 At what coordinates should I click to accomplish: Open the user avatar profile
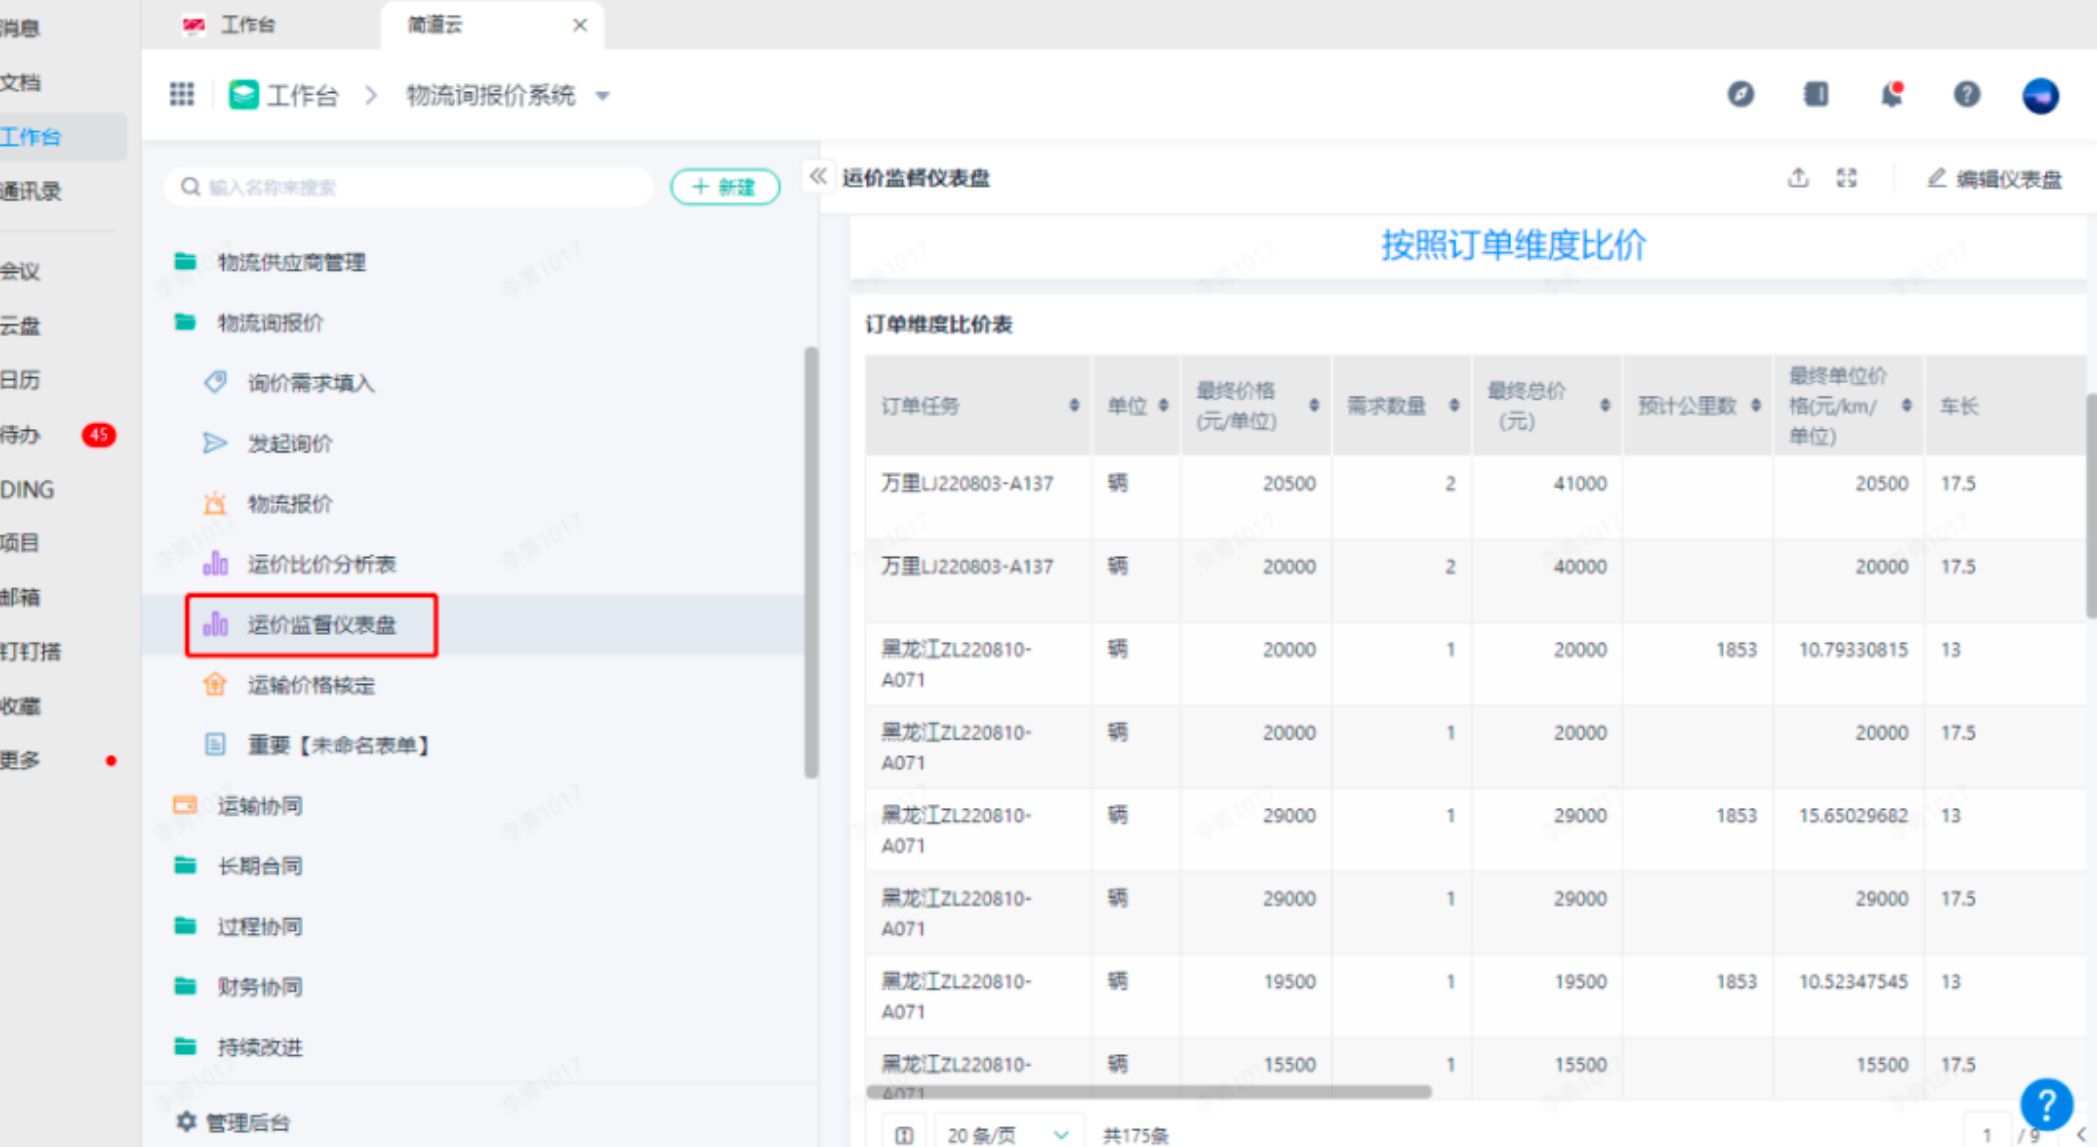pyautogui.click(x=2039, y=96)
